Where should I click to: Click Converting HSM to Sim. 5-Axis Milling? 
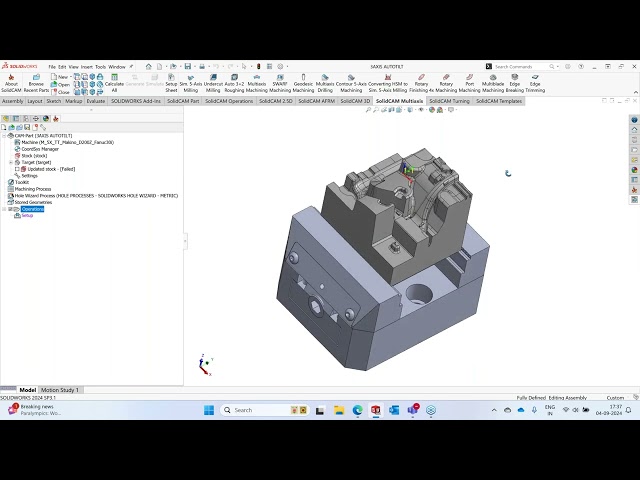point(388,83)
